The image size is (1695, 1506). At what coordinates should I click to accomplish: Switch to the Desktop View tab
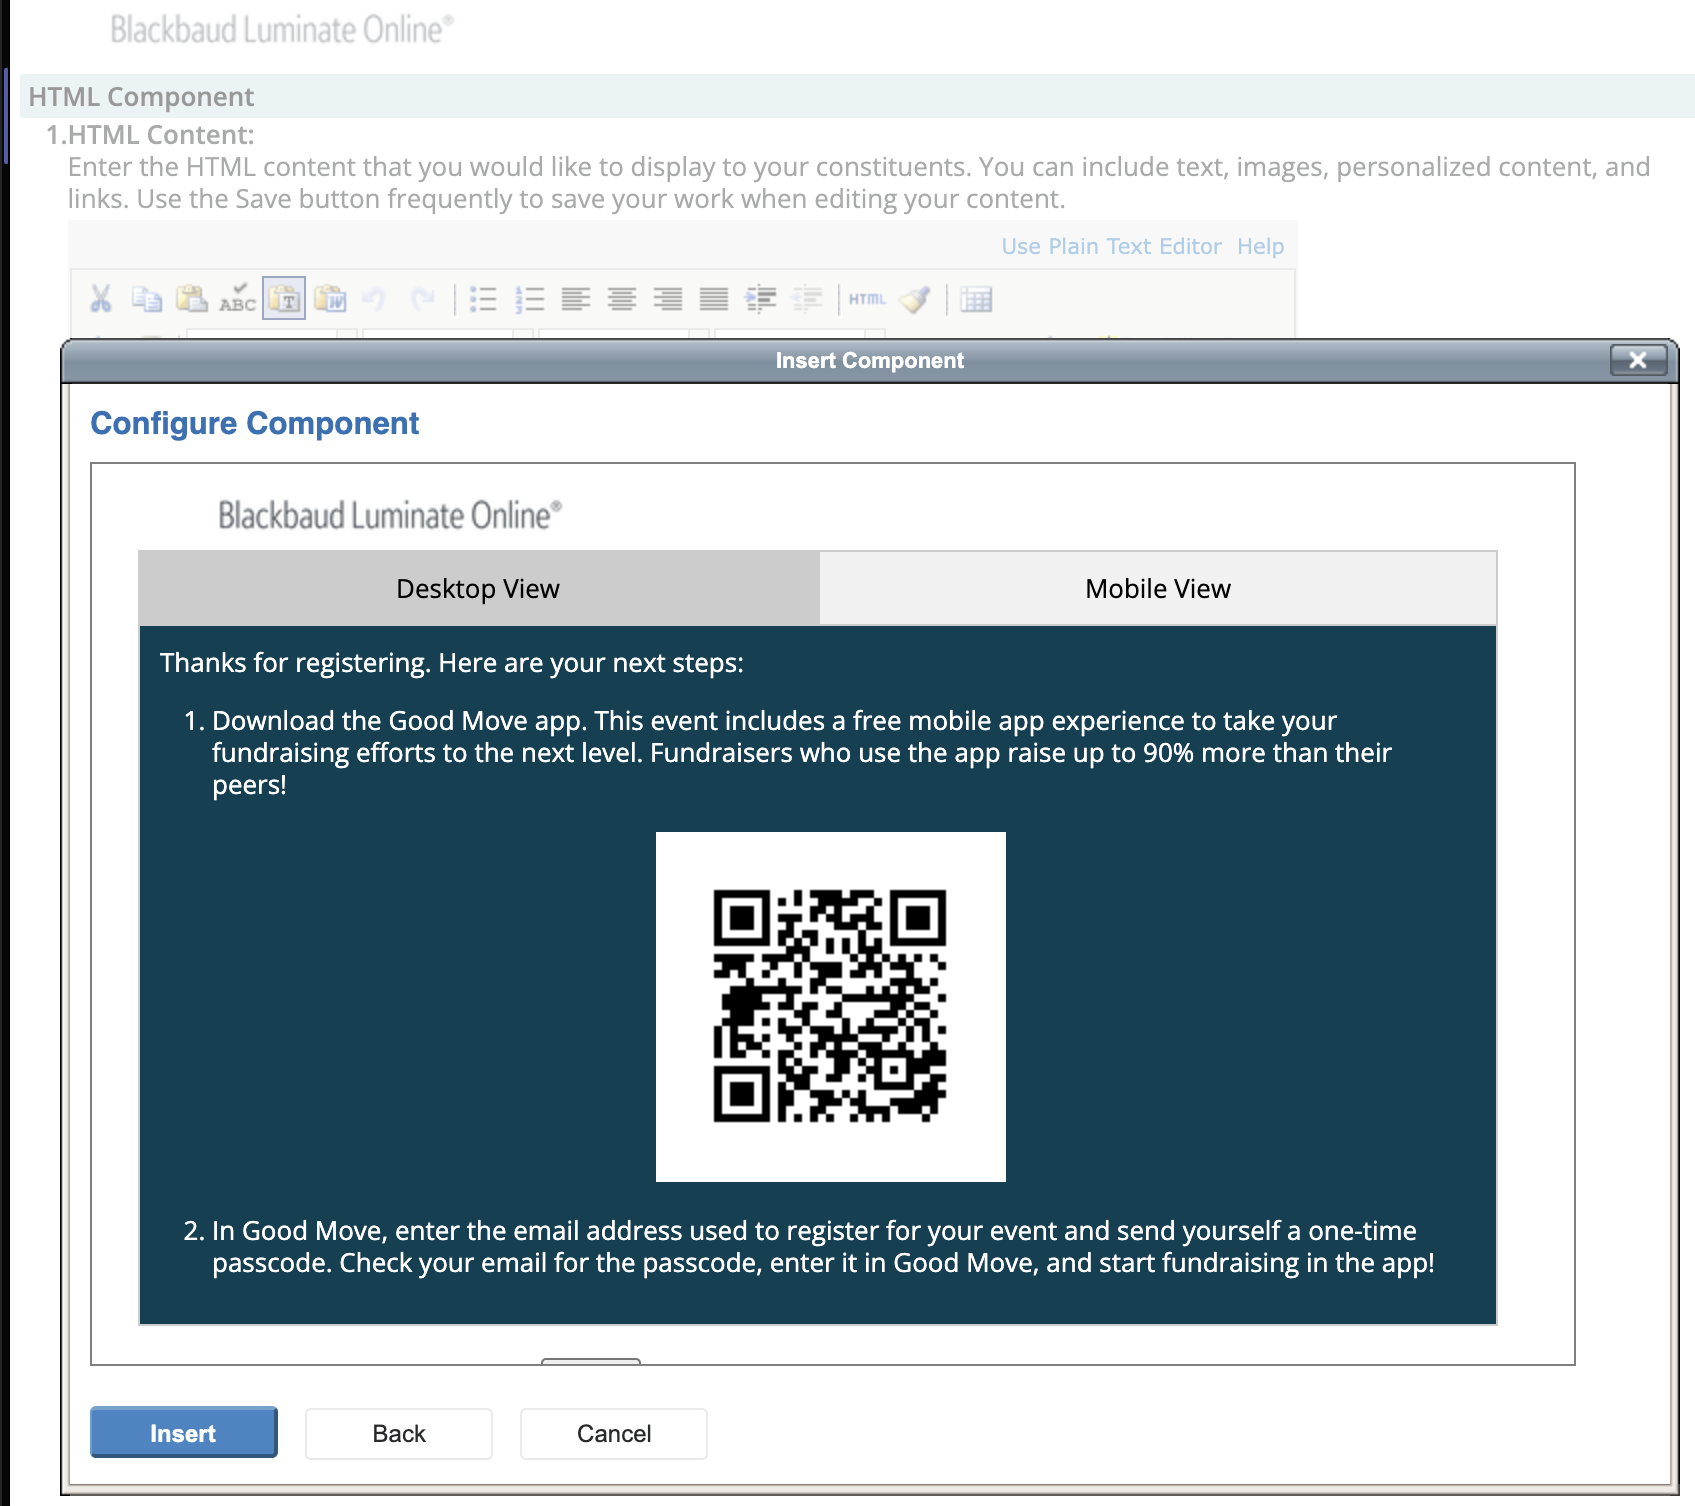478,588
